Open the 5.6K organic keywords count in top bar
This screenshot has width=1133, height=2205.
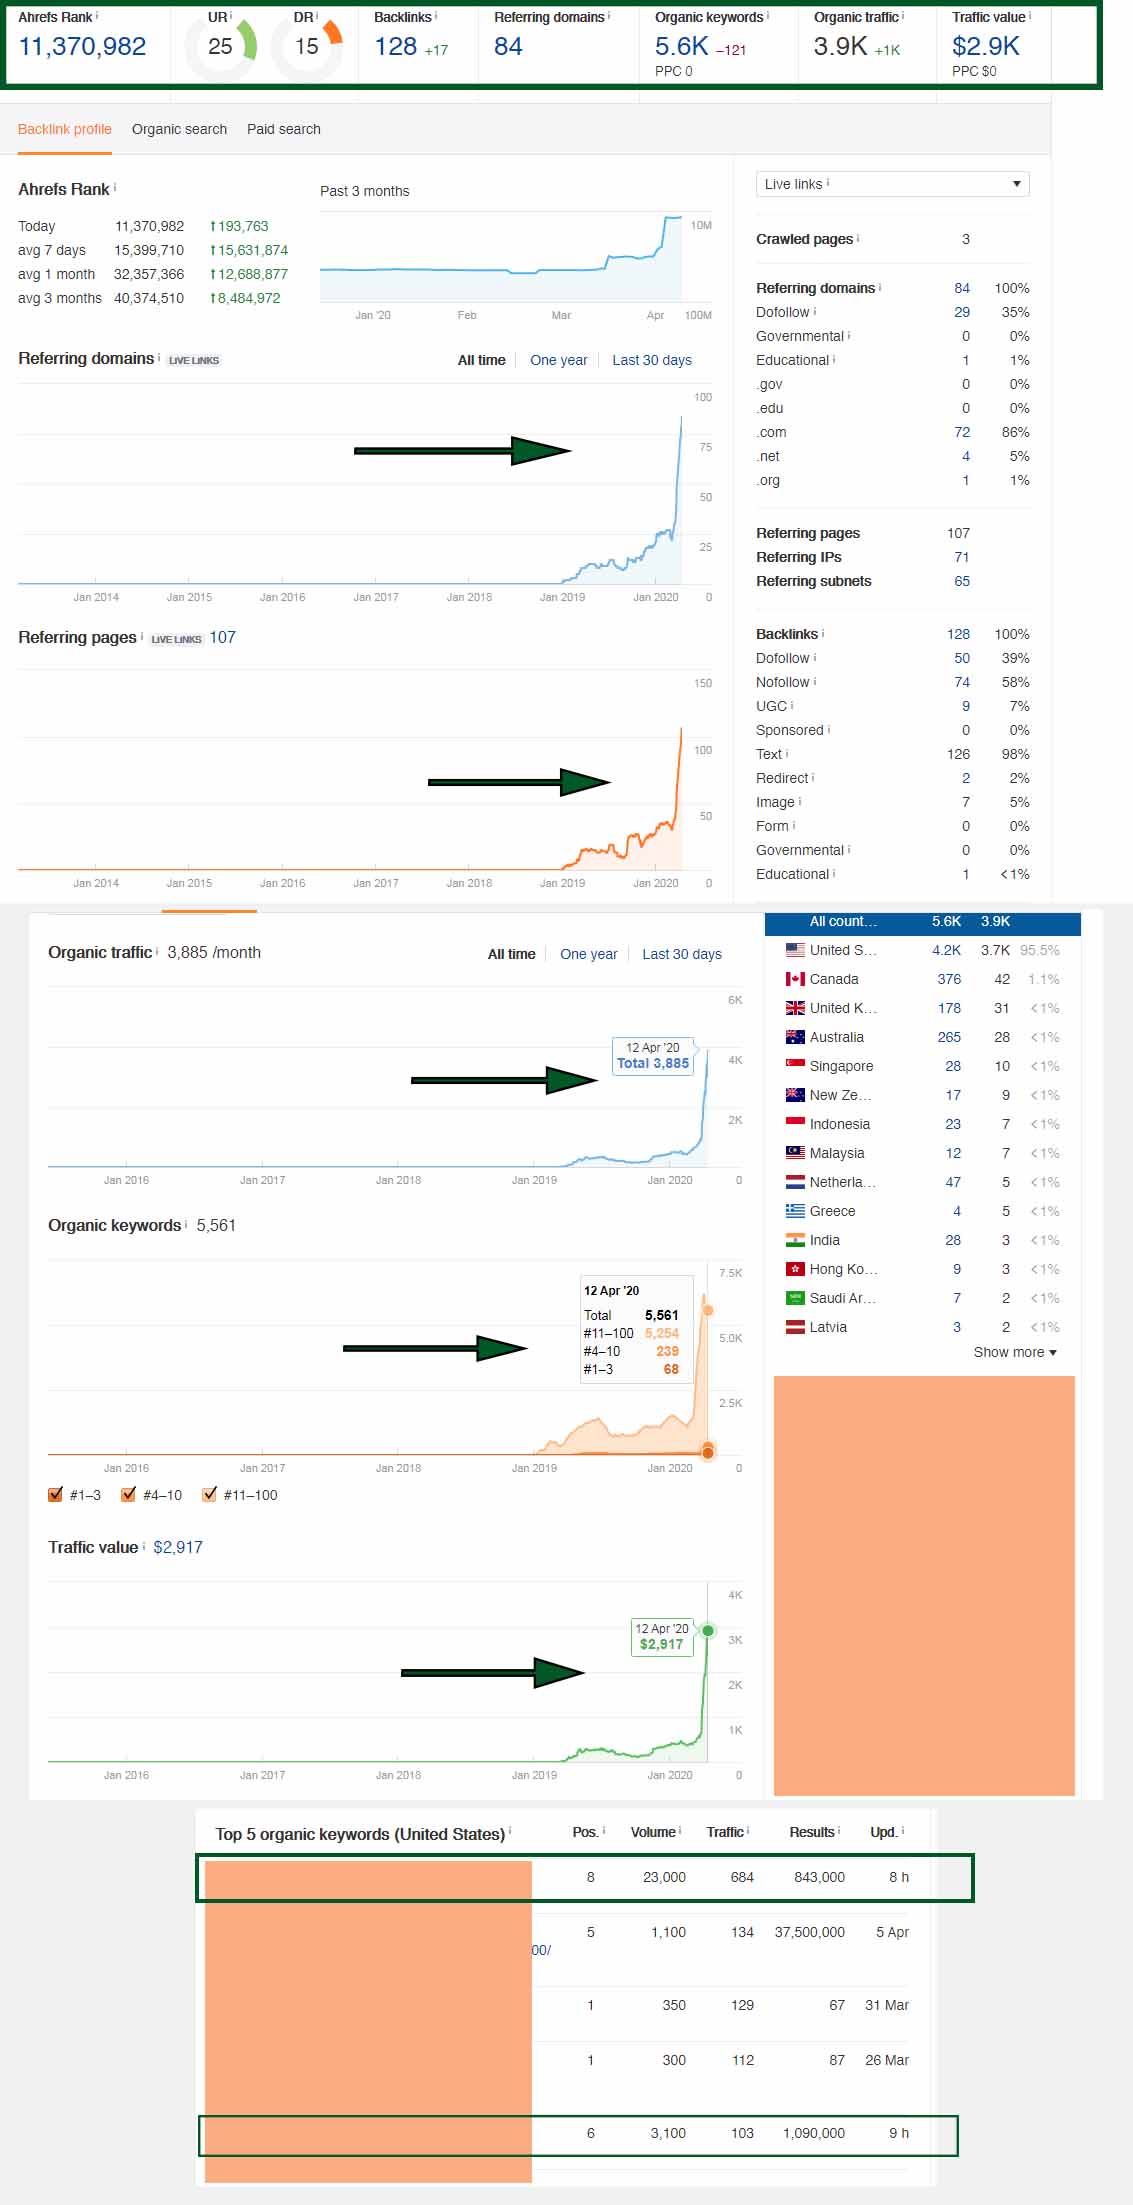[682, 46]
